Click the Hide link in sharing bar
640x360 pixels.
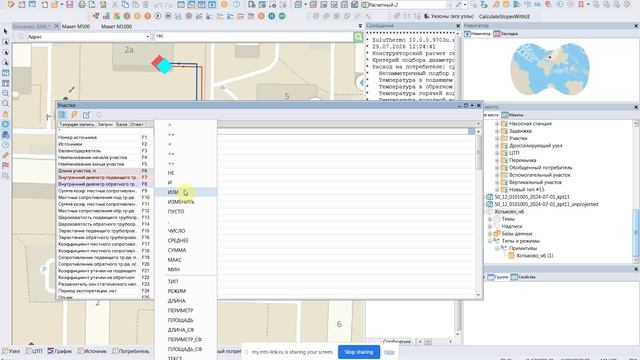389,352
